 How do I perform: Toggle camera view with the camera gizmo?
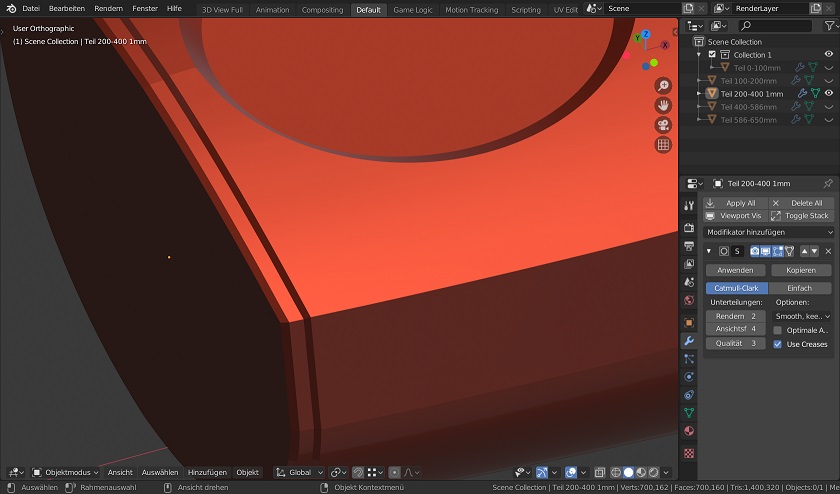click(663, 125)
